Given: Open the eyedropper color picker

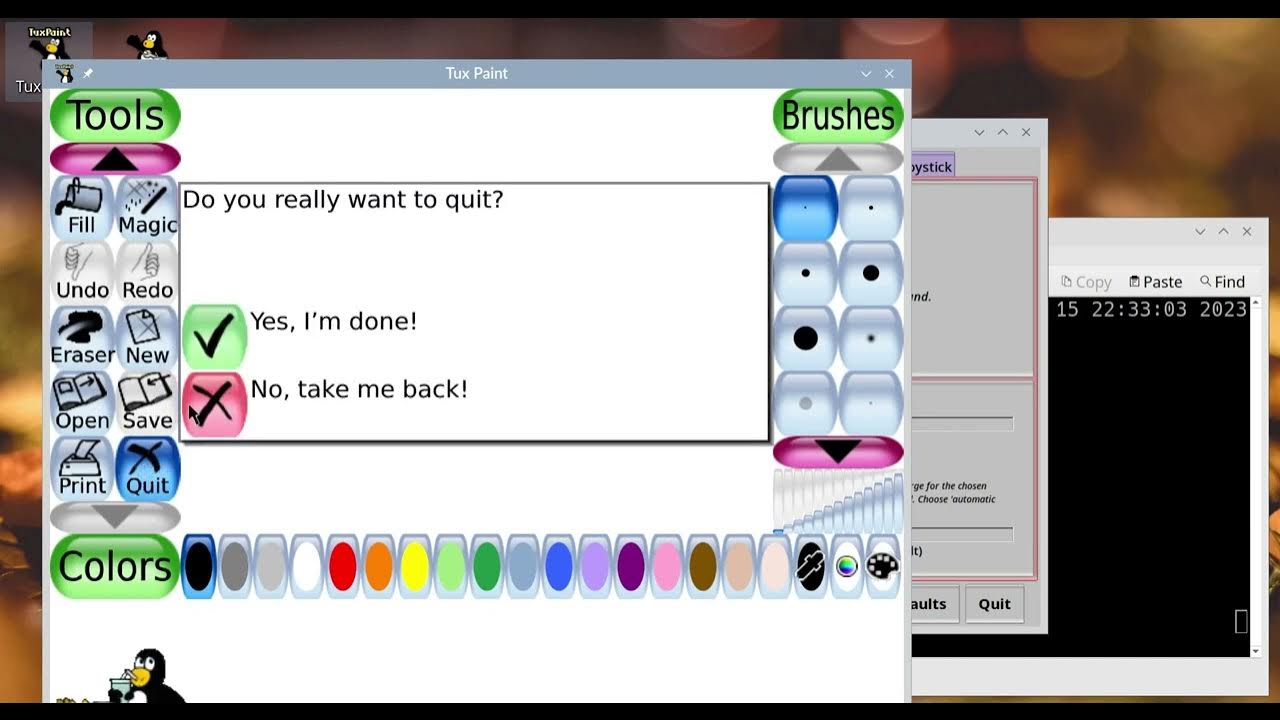Looking at the screenshot, I should [x=811, y=567].
